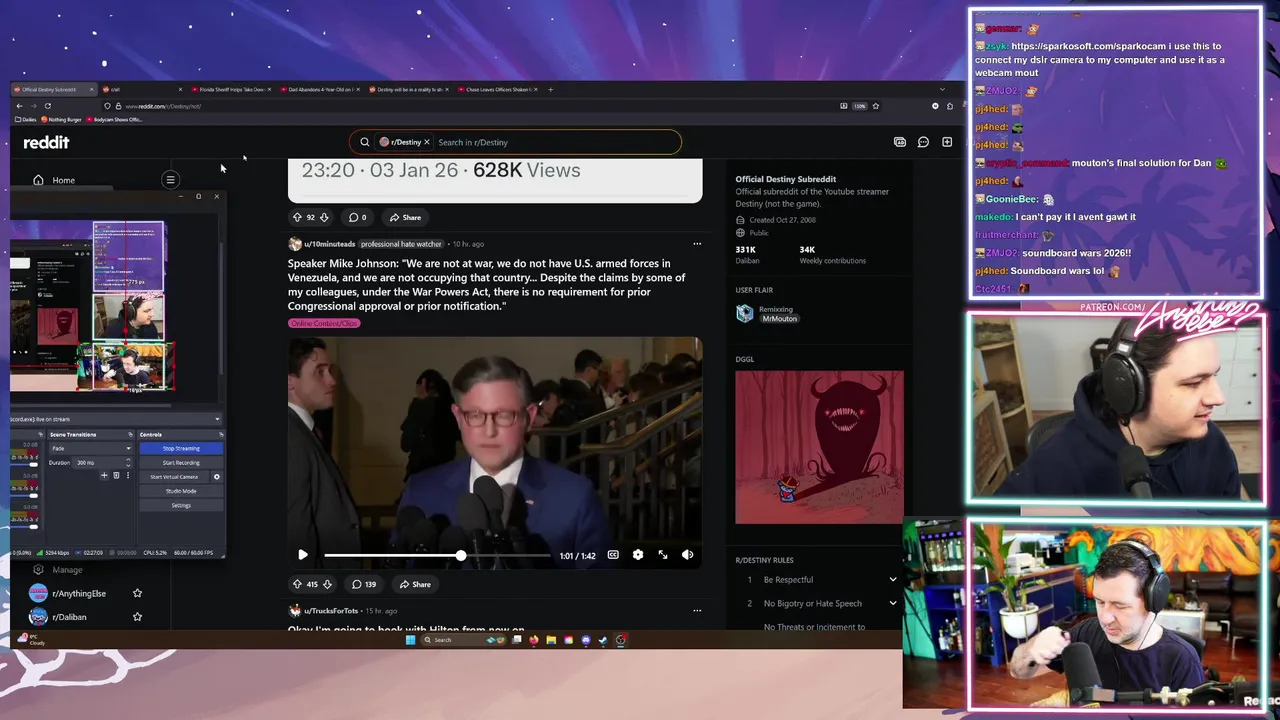Bookmark this page with star icon
1280x720 pixels.
[x=876, y=106]
